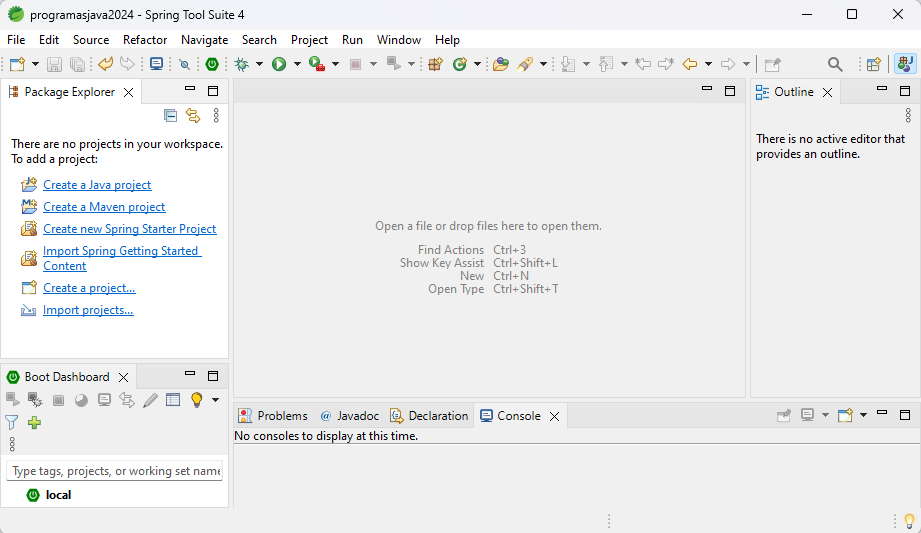
Task: Click the Skip All Breakpoints icon
Action: coord(184,64)
